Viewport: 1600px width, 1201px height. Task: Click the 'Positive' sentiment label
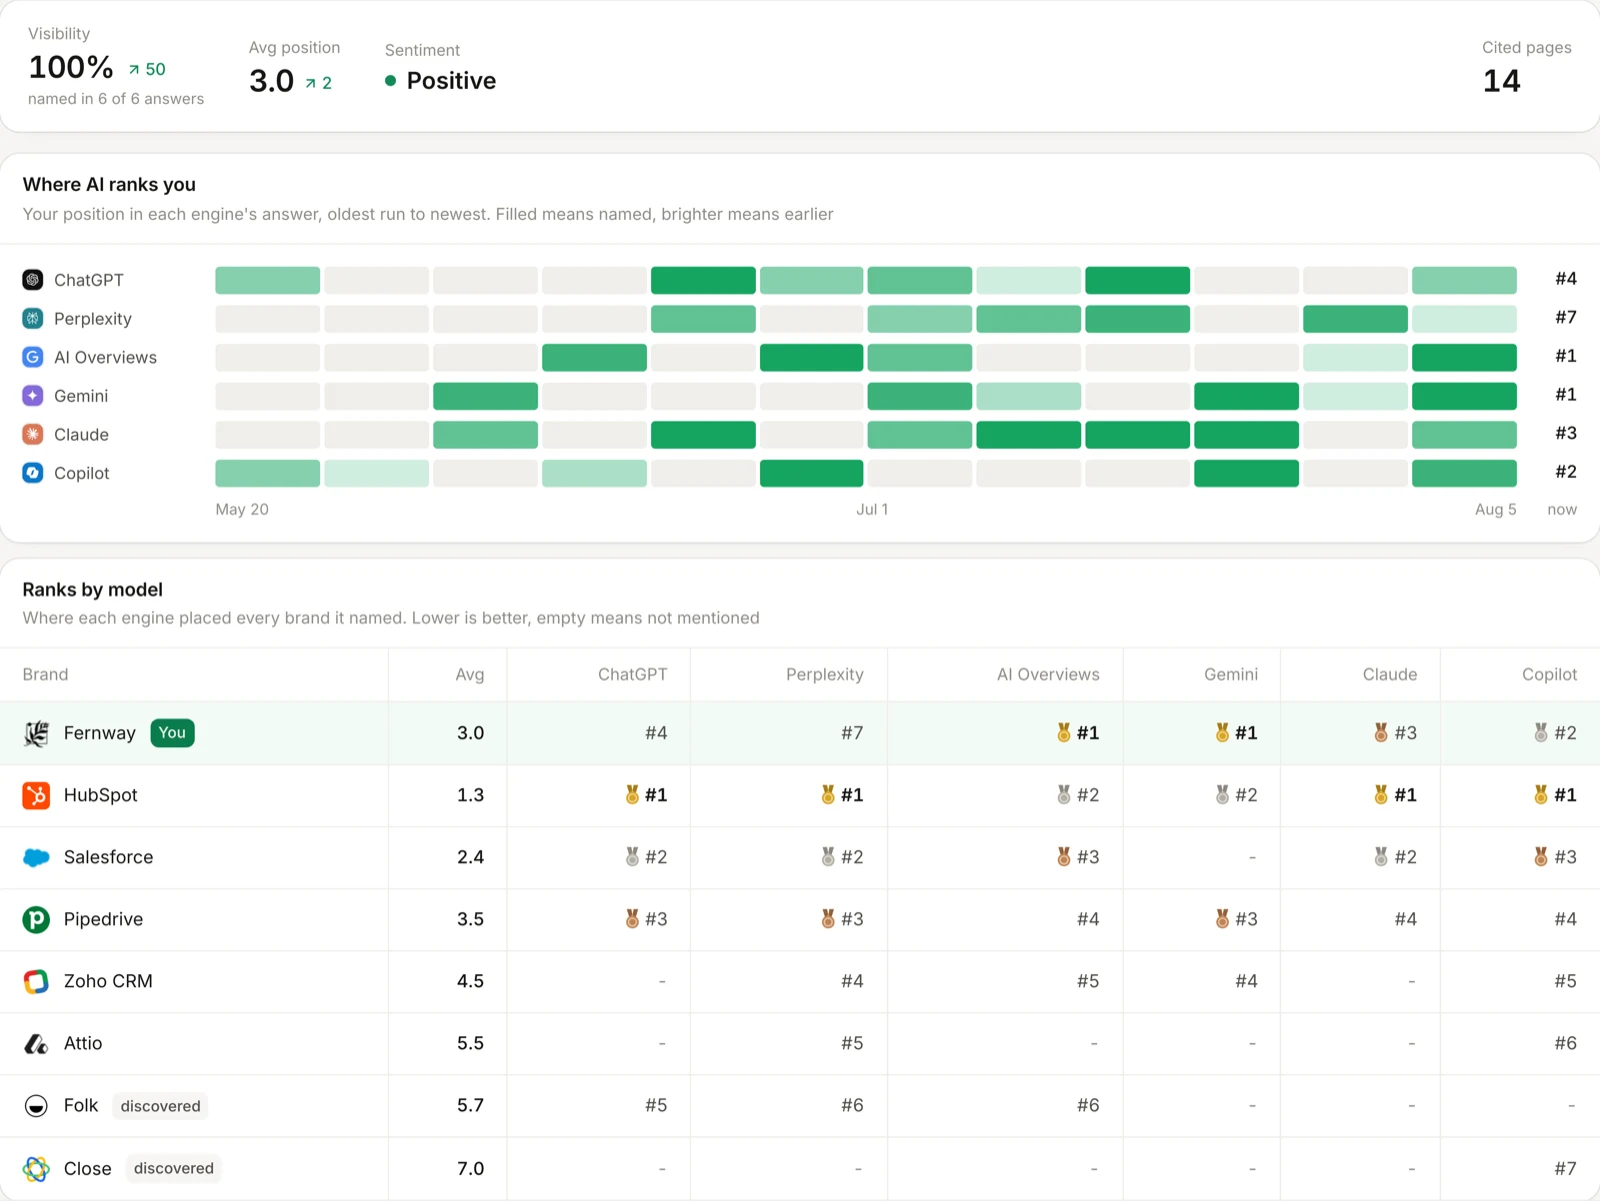451,81
